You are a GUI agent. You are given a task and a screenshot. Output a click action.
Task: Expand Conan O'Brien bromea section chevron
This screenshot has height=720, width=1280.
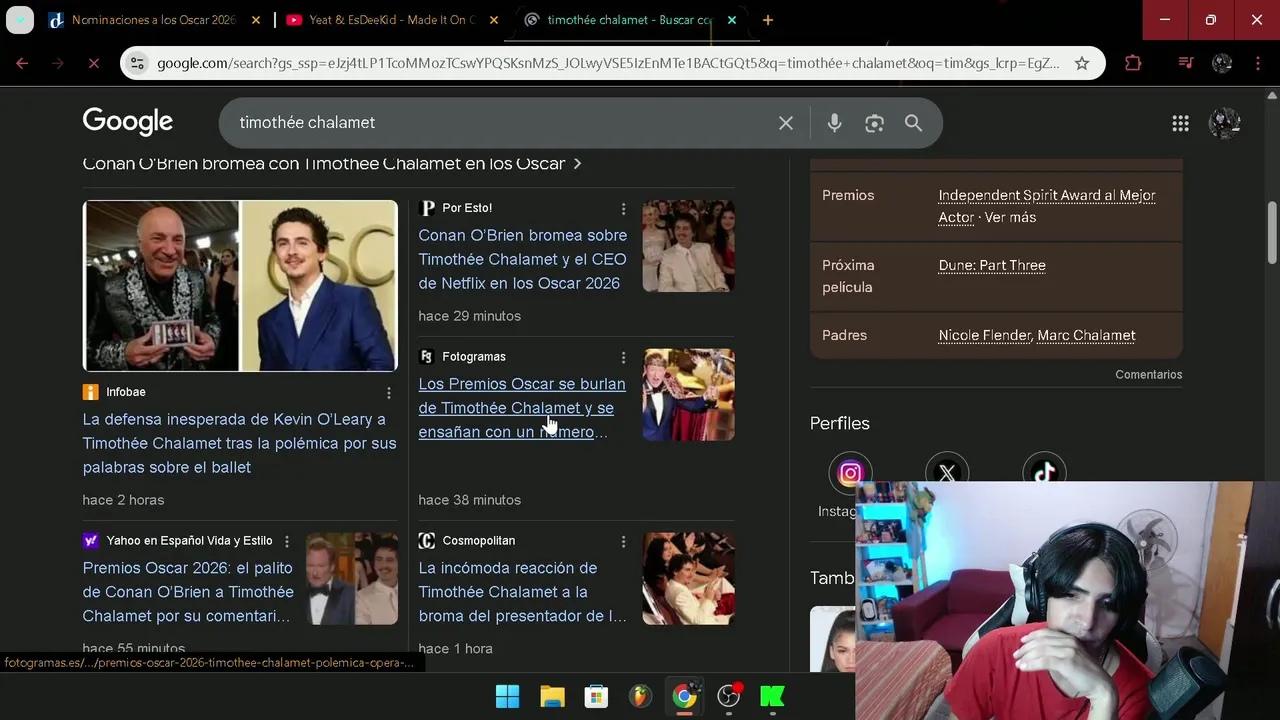point(577,163)
